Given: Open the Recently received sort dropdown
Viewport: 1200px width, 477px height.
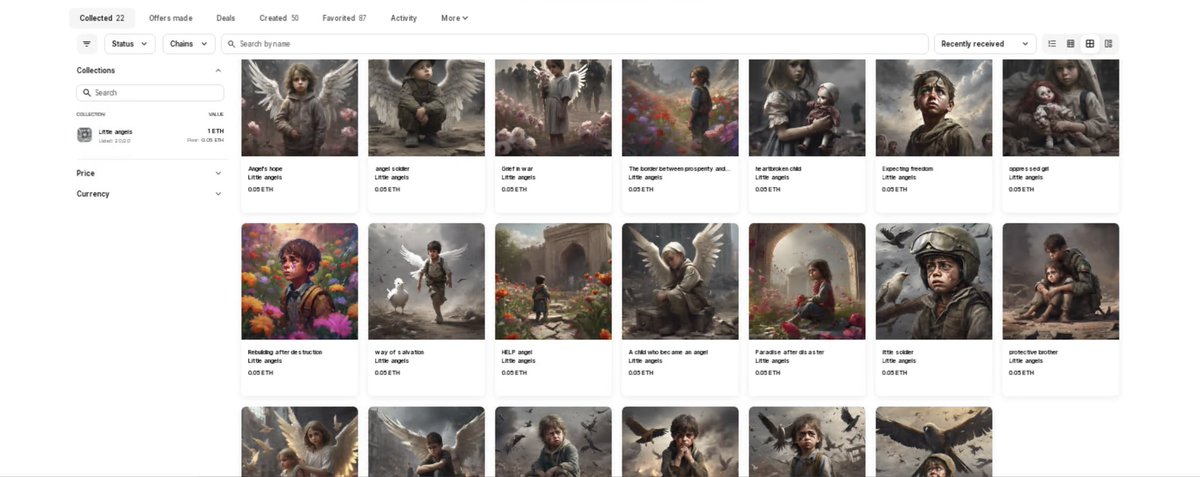Looking at the screenshot, I should click(985, 44).
